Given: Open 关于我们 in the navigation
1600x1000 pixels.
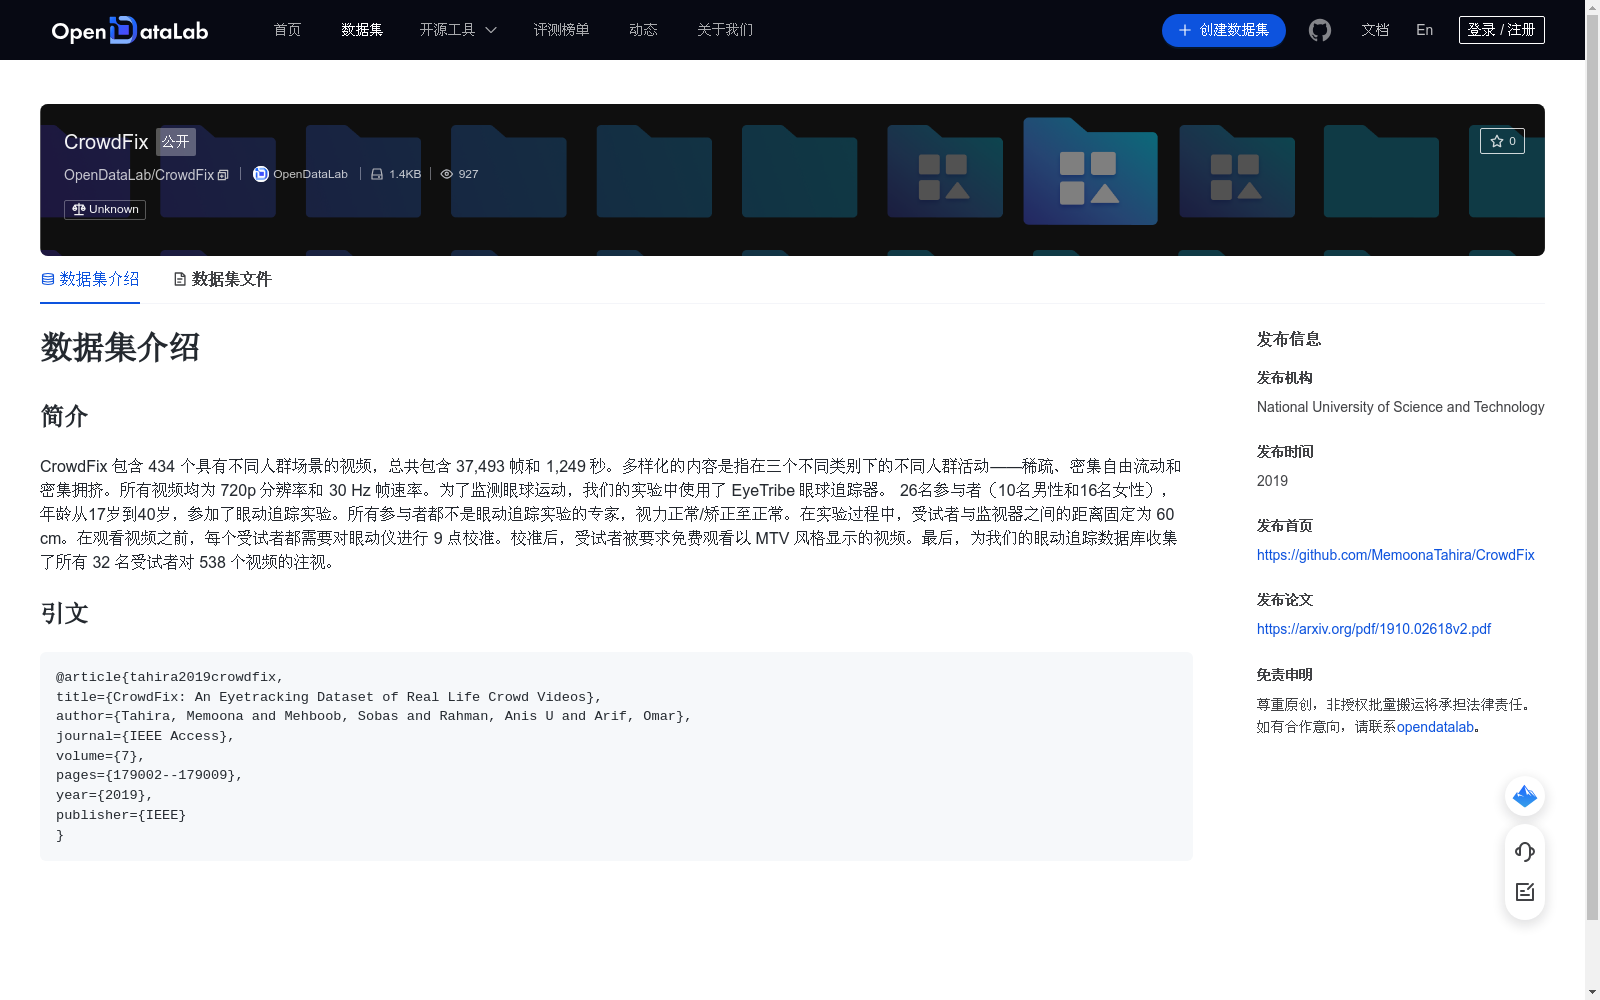Looking at the screenshot, I should (x=725, y=30).
